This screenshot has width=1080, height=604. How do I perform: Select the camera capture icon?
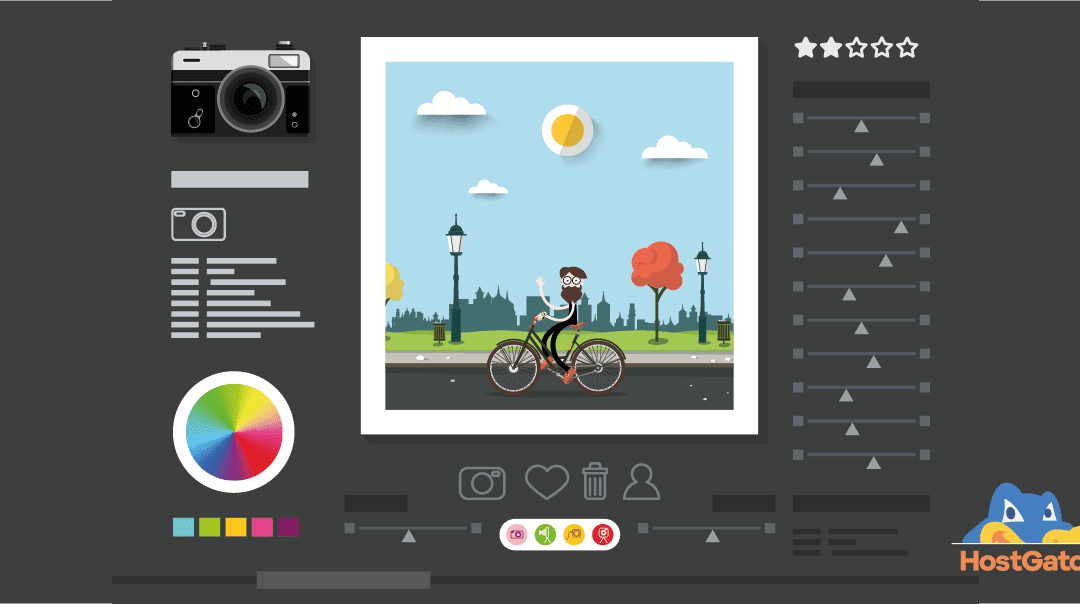click(x=481, y=481)
